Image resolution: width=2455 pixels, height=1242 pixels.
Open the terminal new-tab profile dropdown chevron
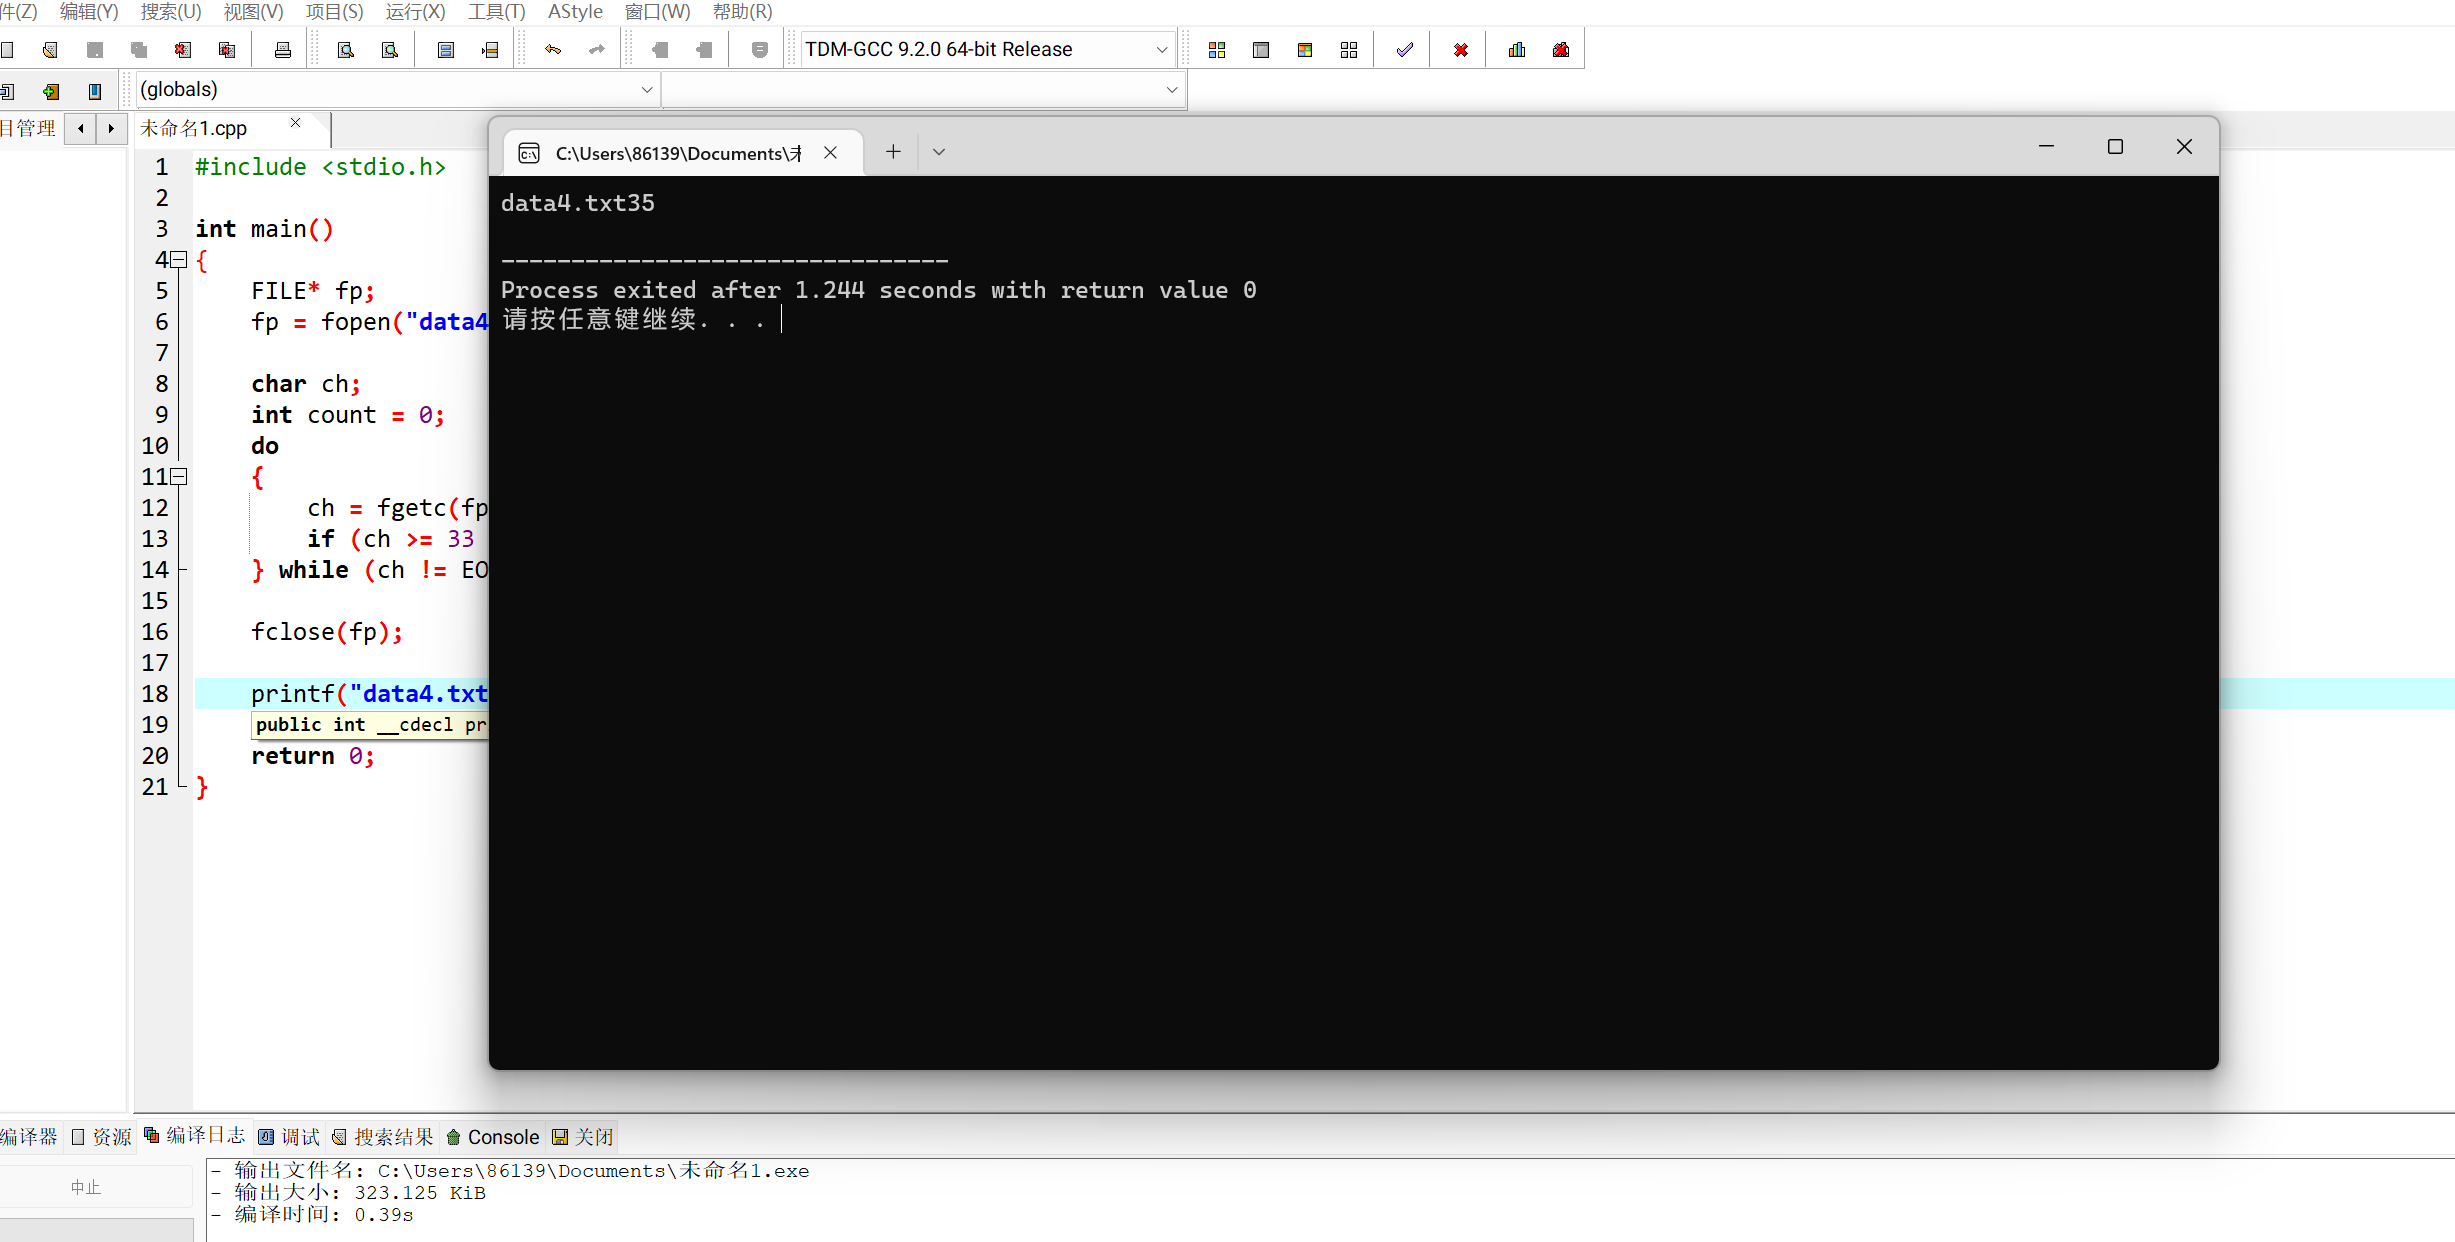pyautogui.click(x=938, y=152)
